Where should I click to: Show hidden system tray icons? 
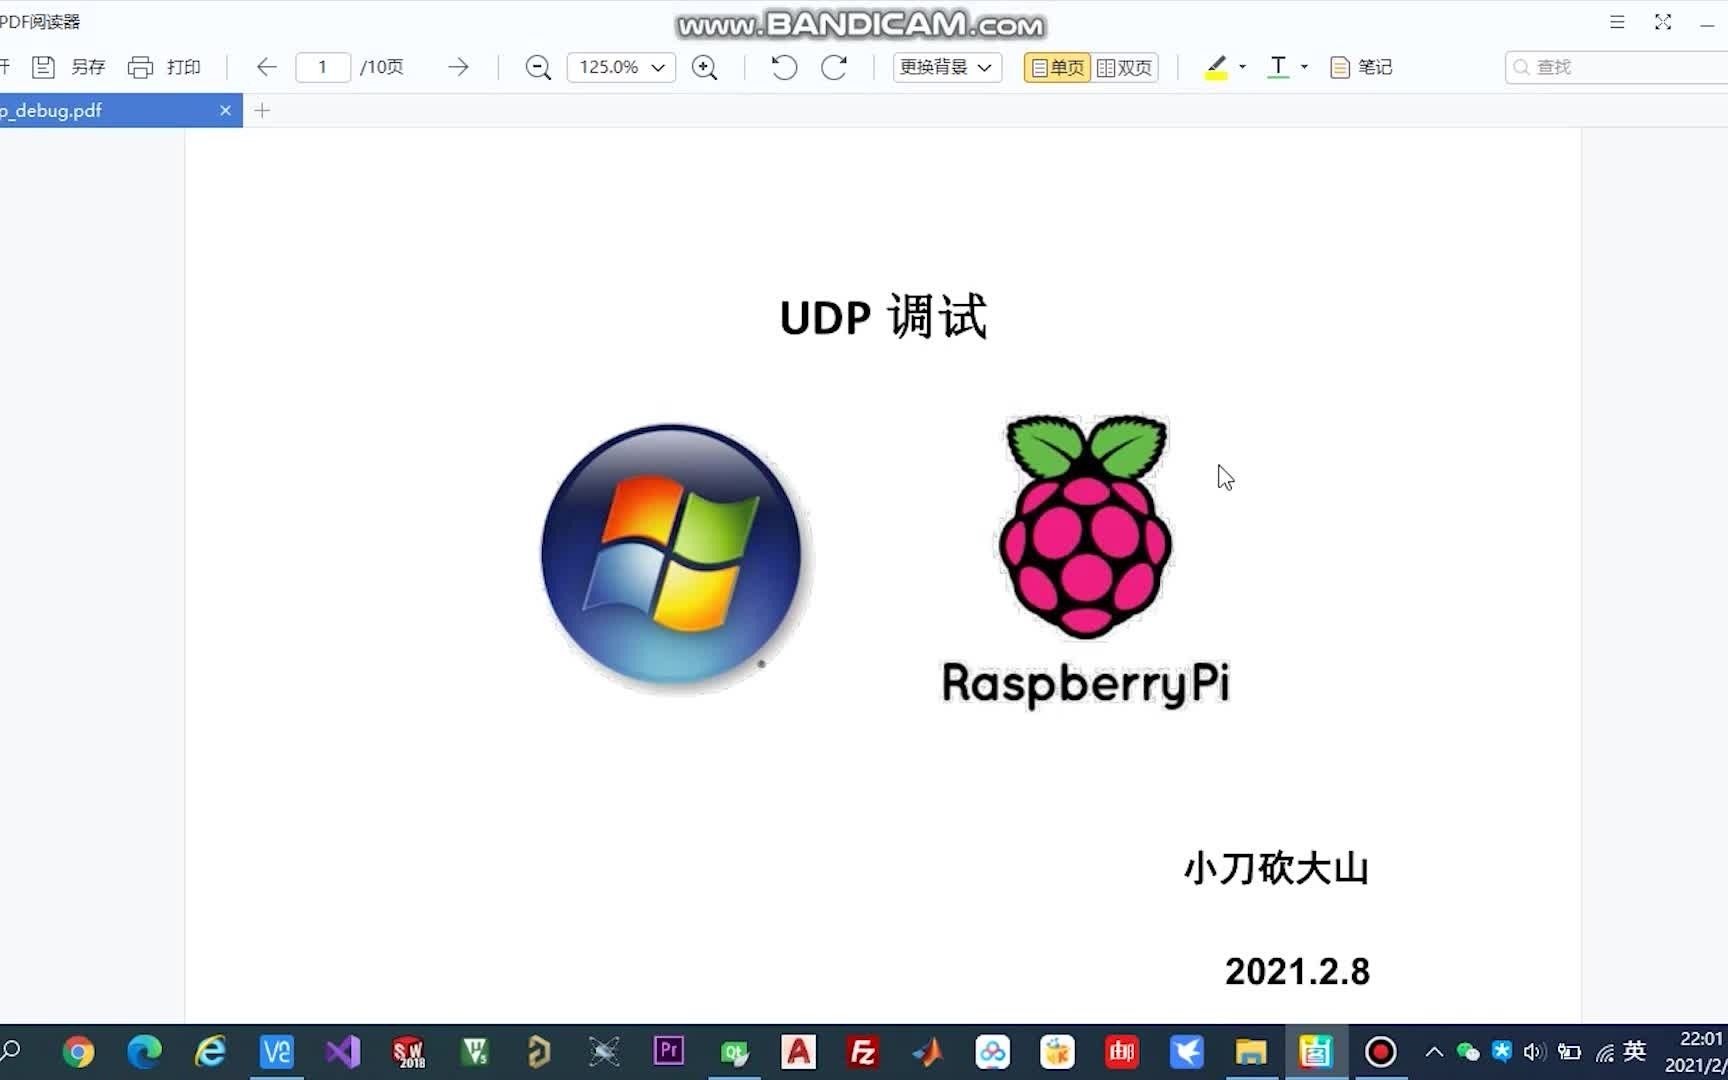point(1434,1052)
